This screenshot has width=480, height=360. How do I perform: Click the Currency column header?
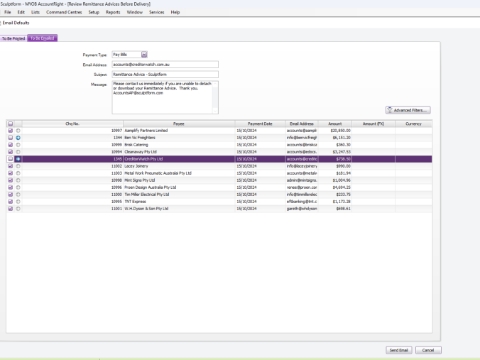tap(414, 124)
